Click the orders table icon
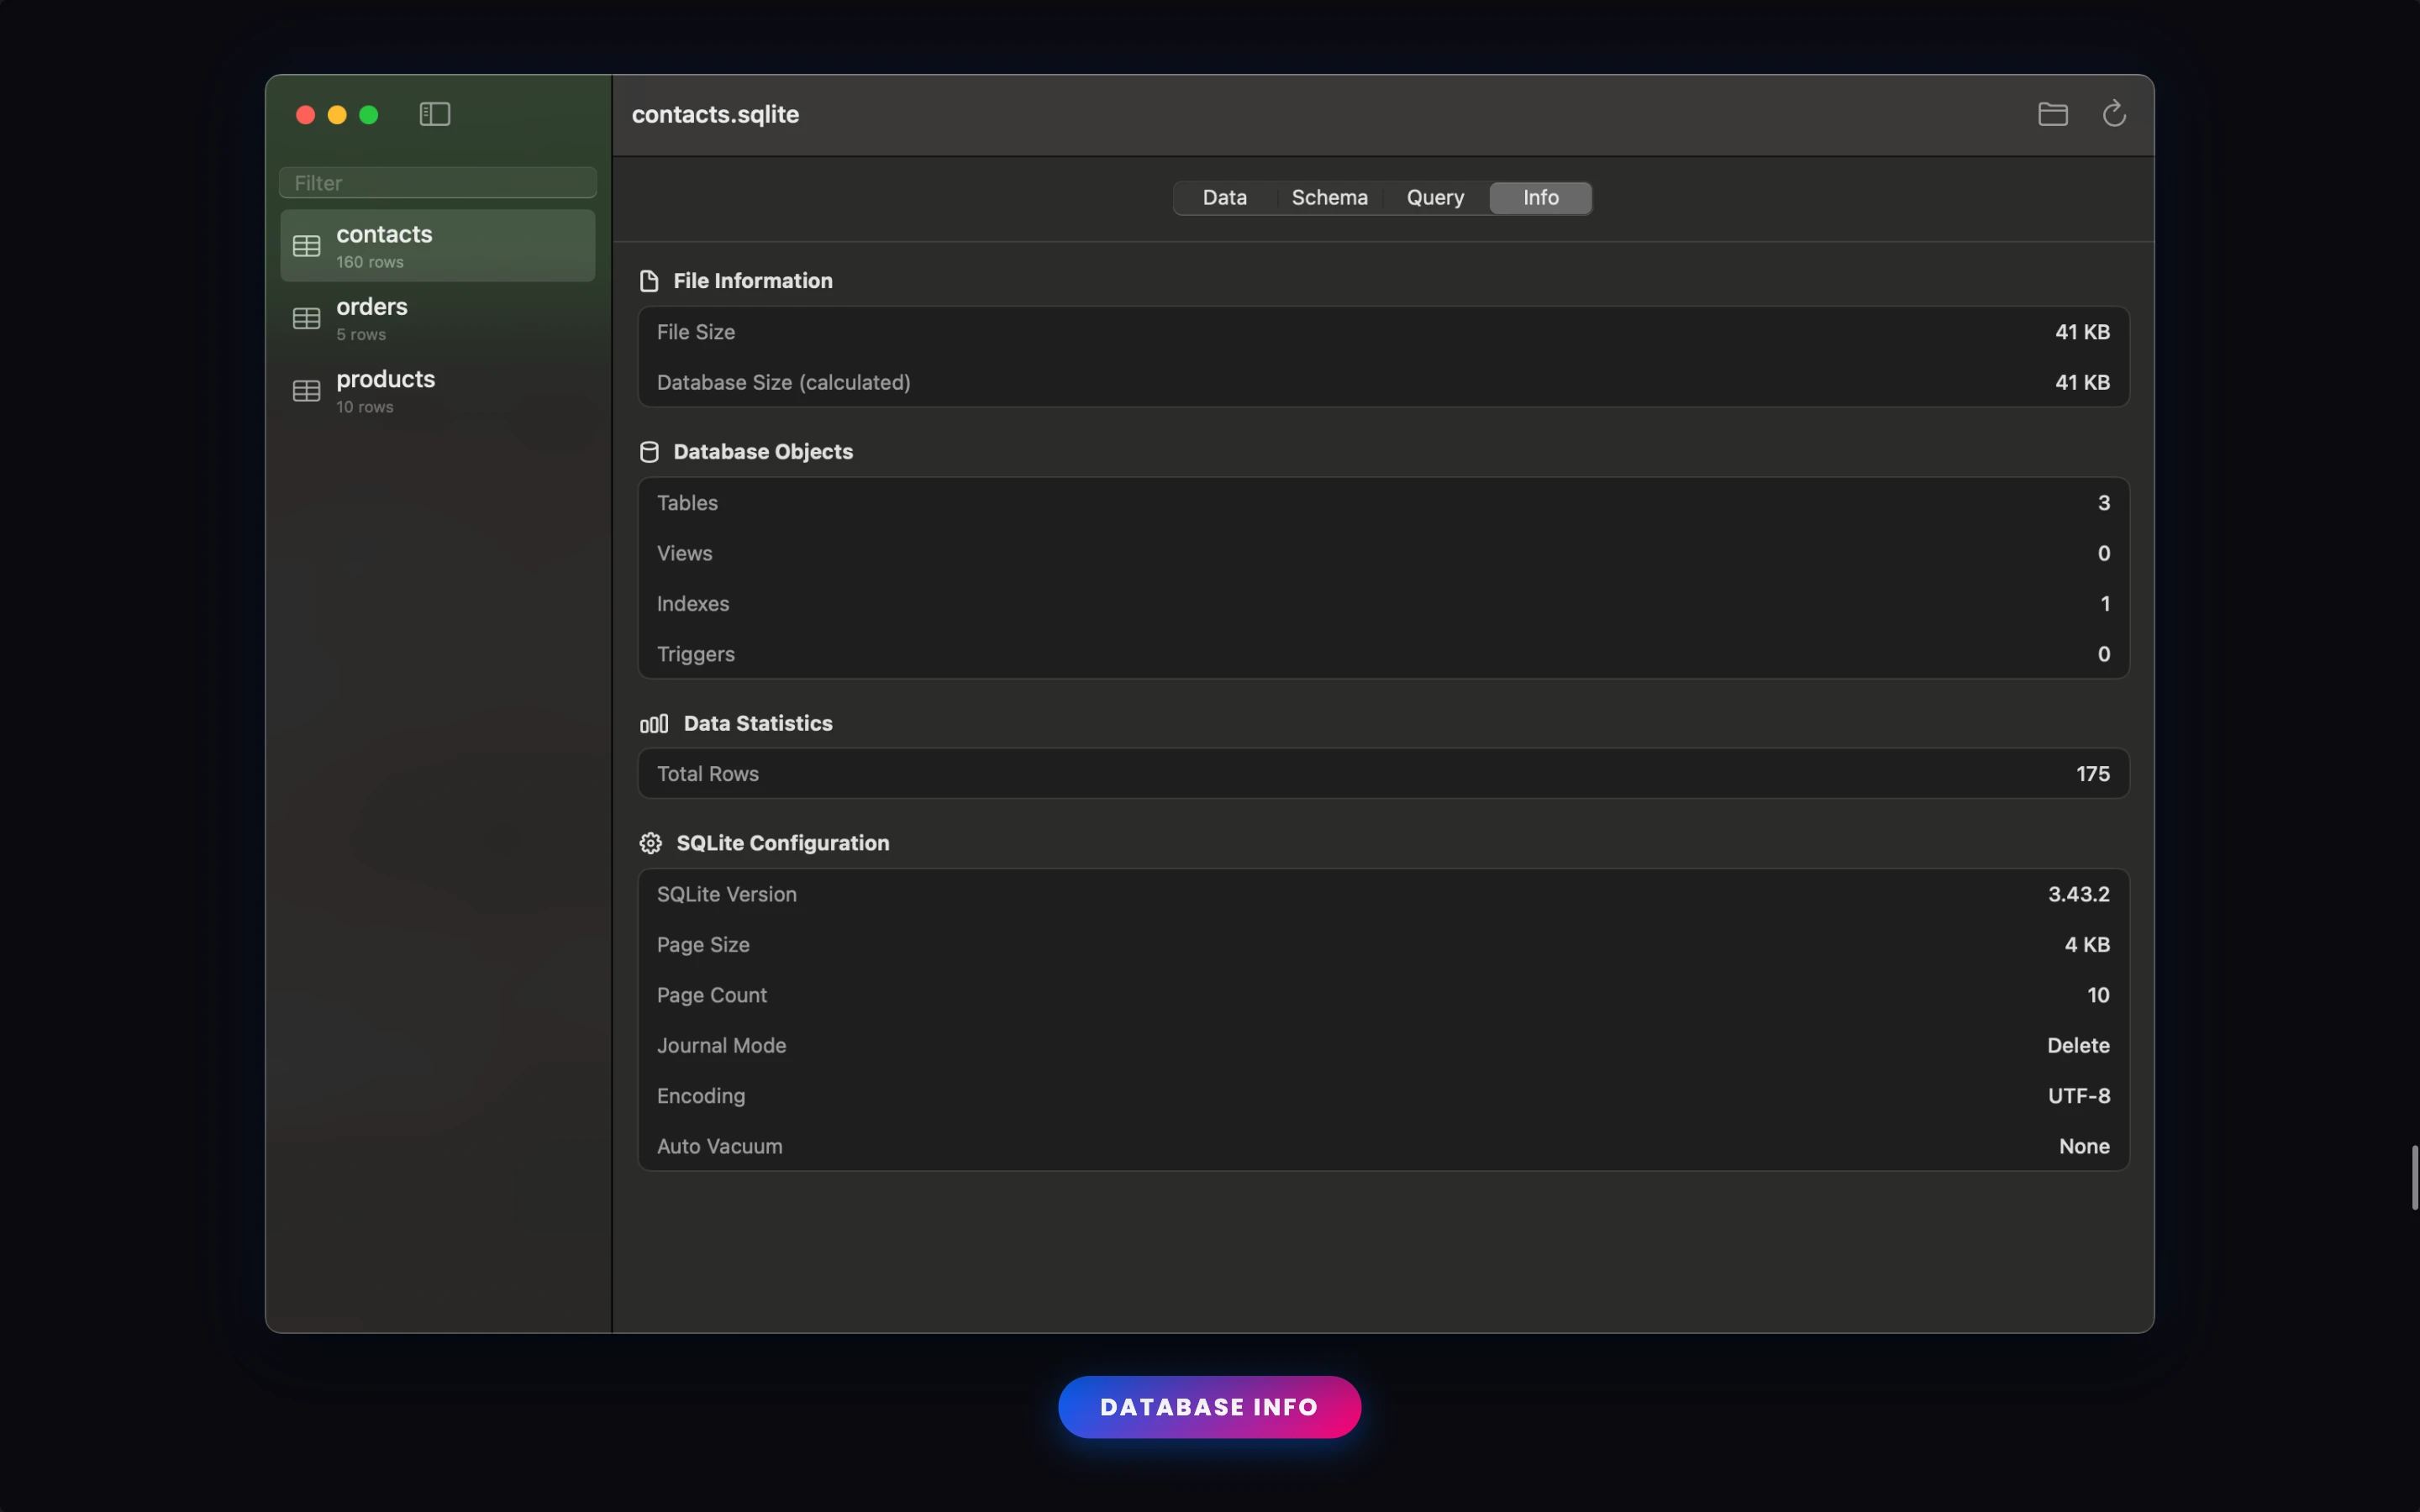 [306, 319]
